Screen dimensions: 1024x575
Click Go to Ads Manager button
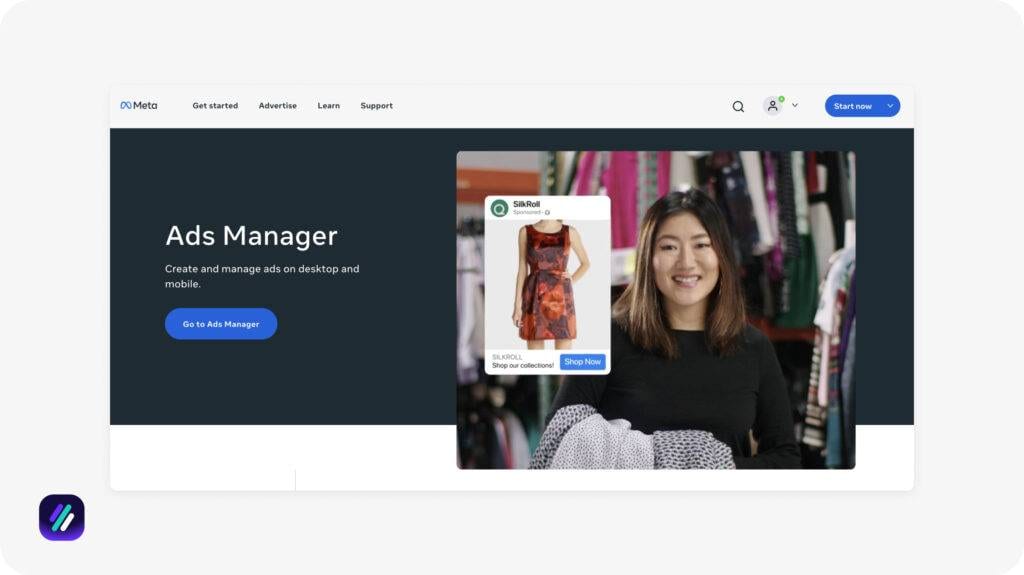click(x=221, y=323)
